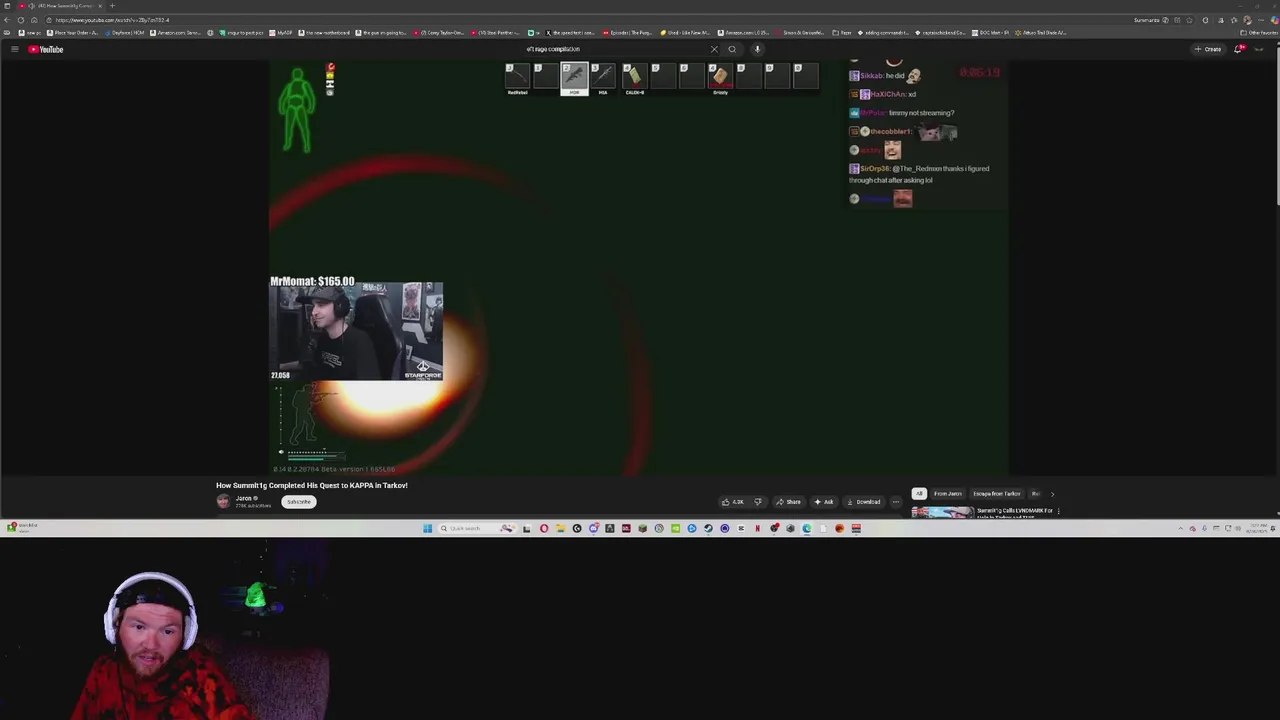1280x720 pixels.
Task: Click the browser address bar URL
Action: [x=112, y=20]
